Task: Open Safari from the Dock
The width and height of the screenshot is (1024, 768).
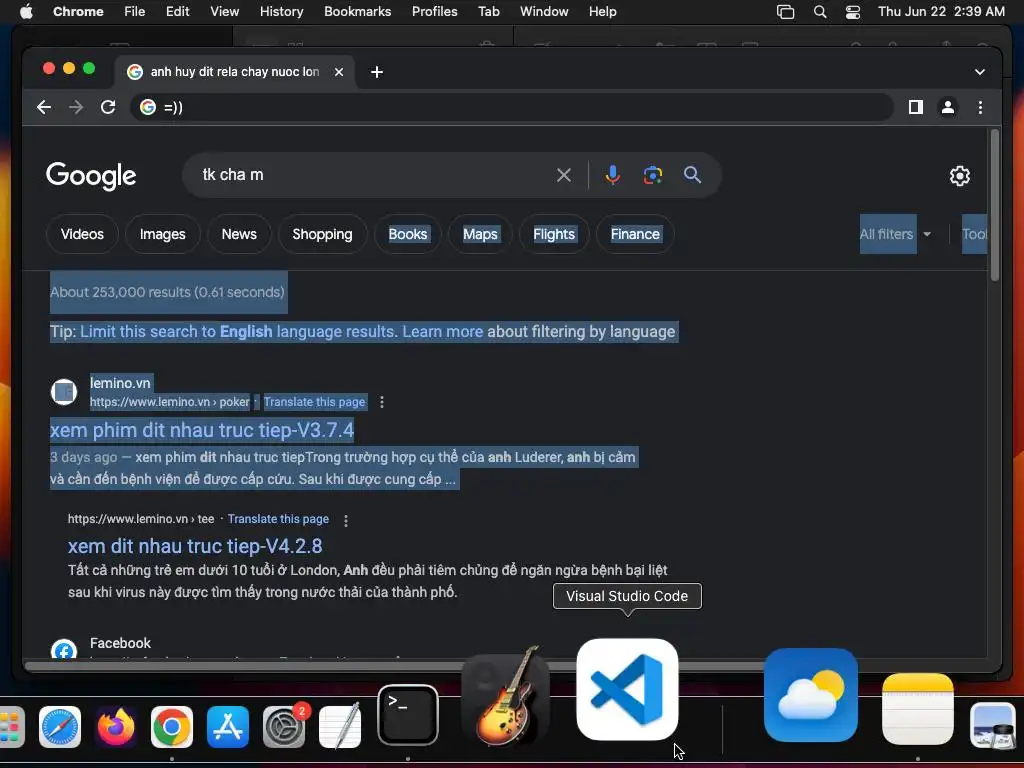Action: [60, 727]
